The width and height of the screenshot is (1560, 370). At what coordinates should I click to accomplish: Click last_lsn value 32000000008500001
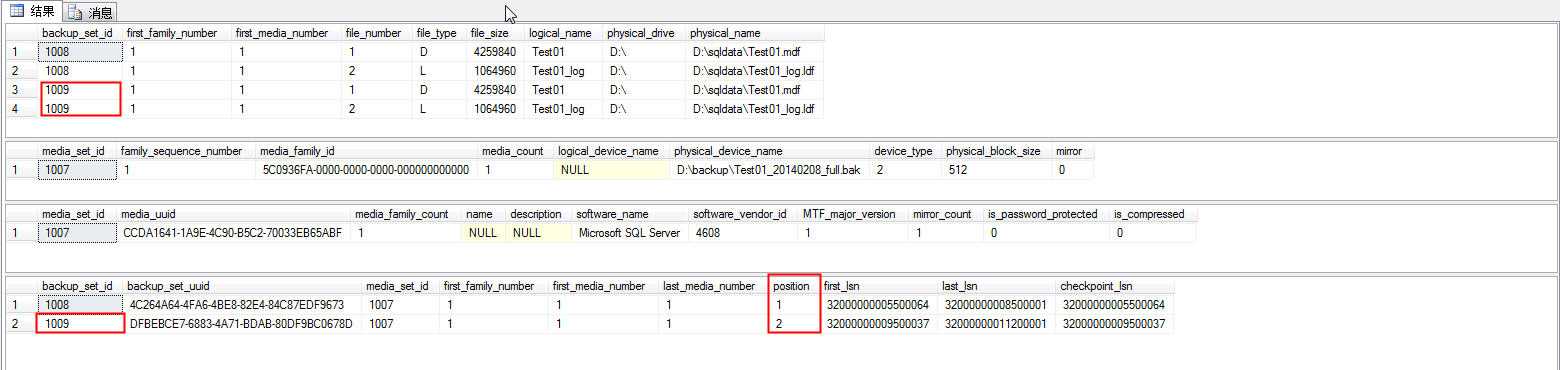(x=997, y=305)
